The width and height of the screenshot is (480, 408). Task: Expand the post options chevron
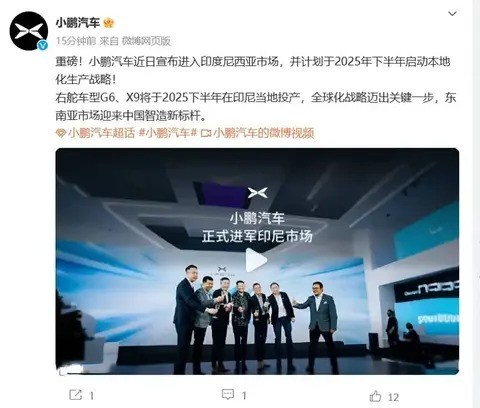(x=452, y=14)
